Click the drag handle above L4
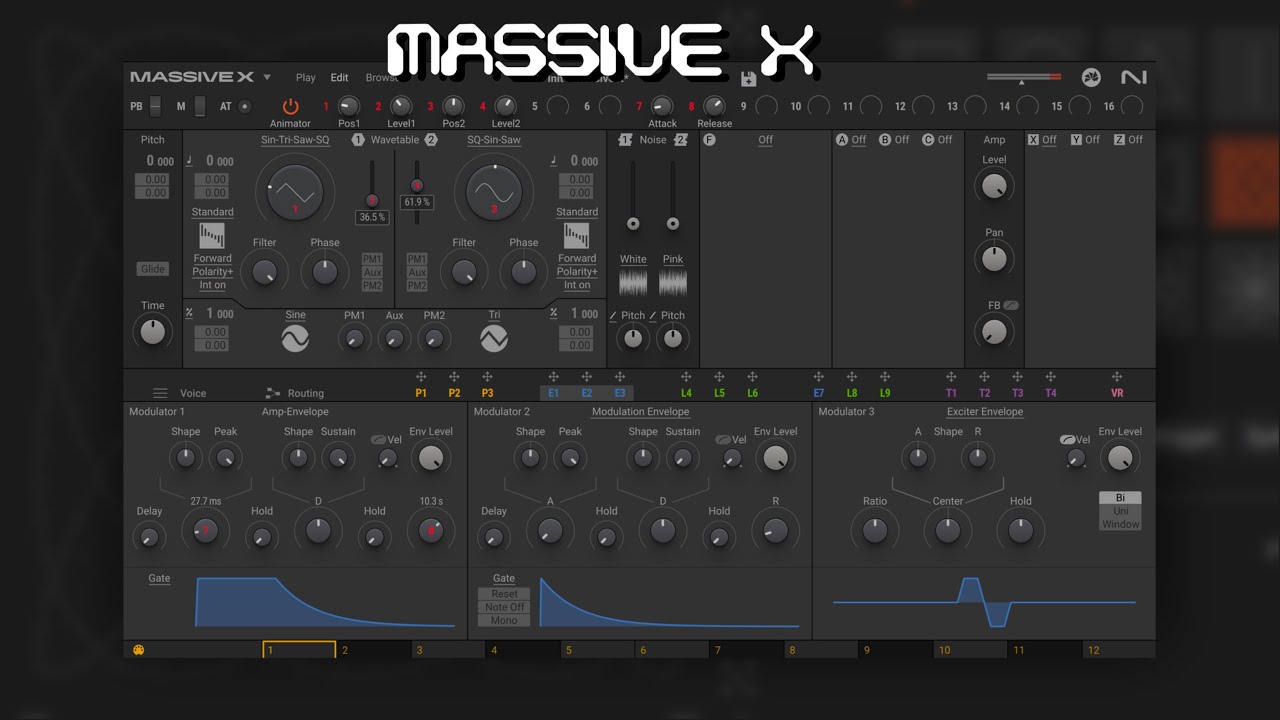 686,377
